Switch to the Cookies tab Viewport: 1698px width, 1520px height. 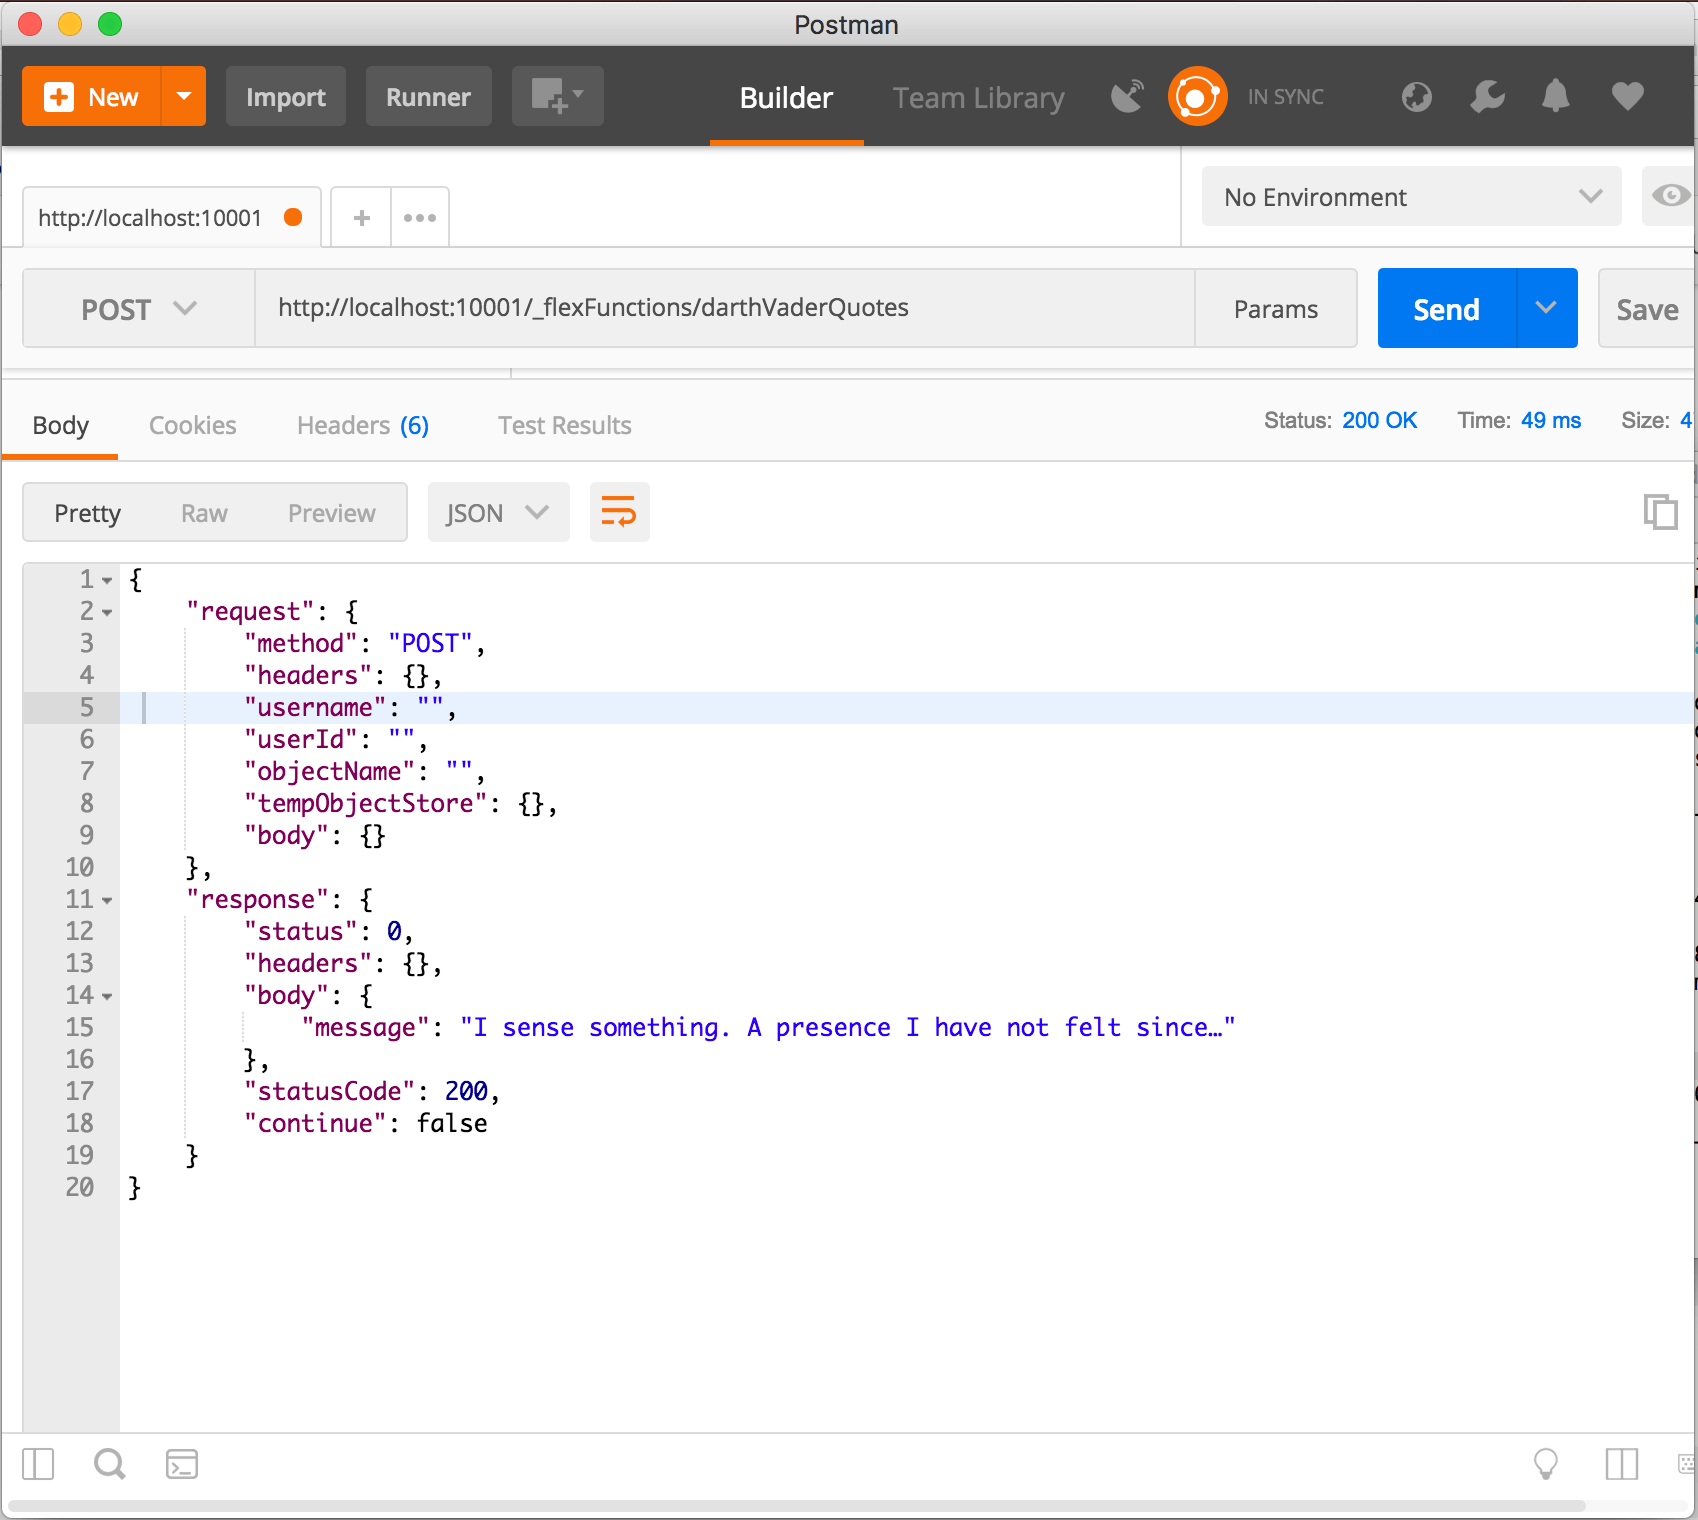(x=192, y=426)
